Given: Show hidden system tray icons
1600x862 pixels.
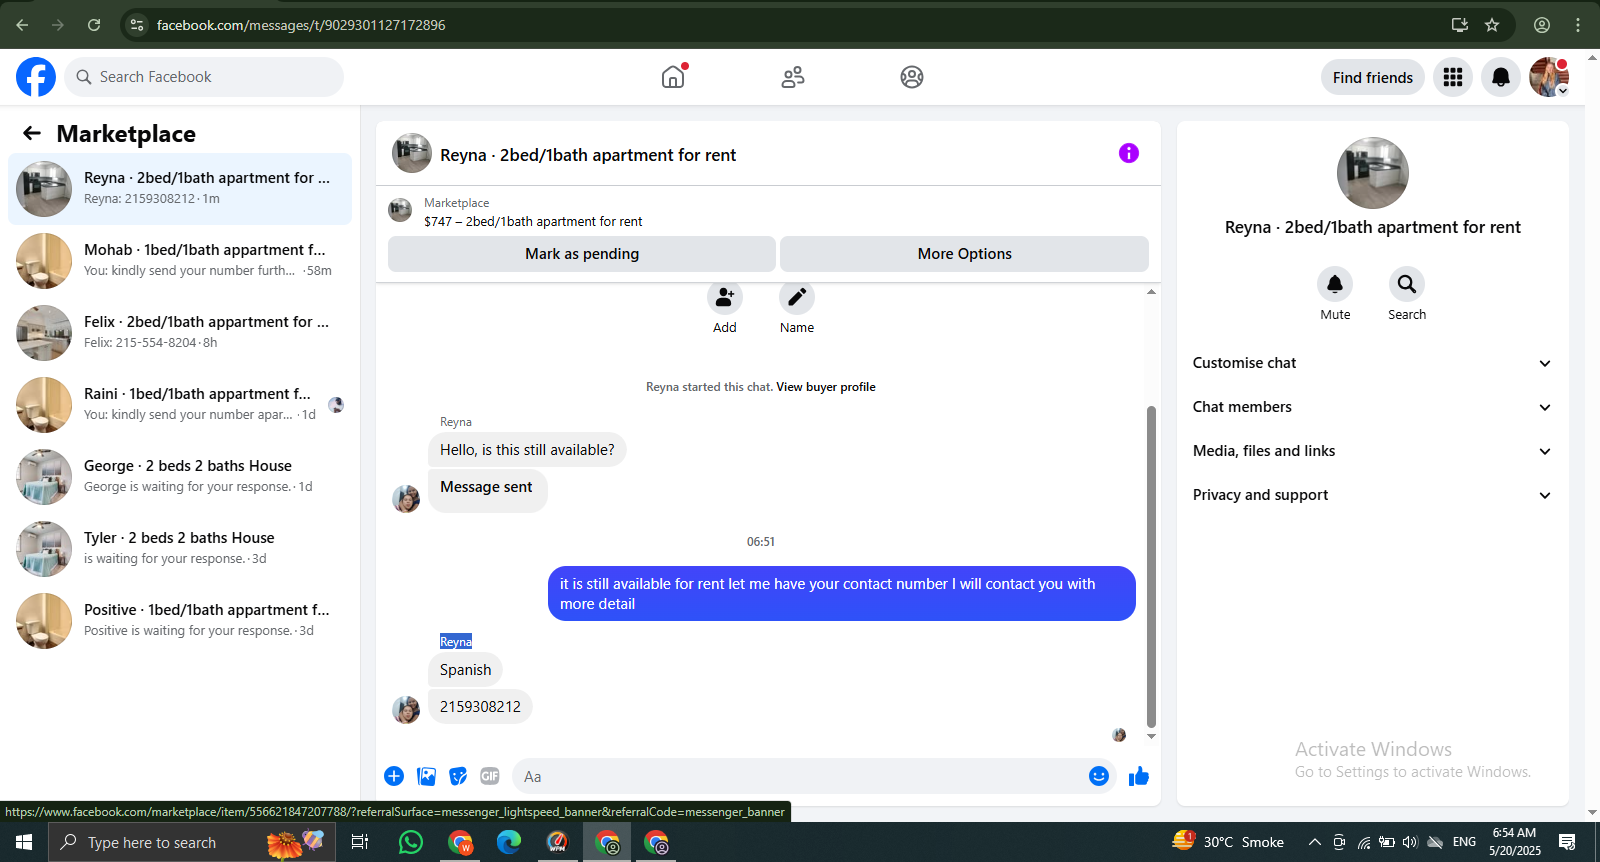Looking at the screenshot, I should click(1315, 842).
